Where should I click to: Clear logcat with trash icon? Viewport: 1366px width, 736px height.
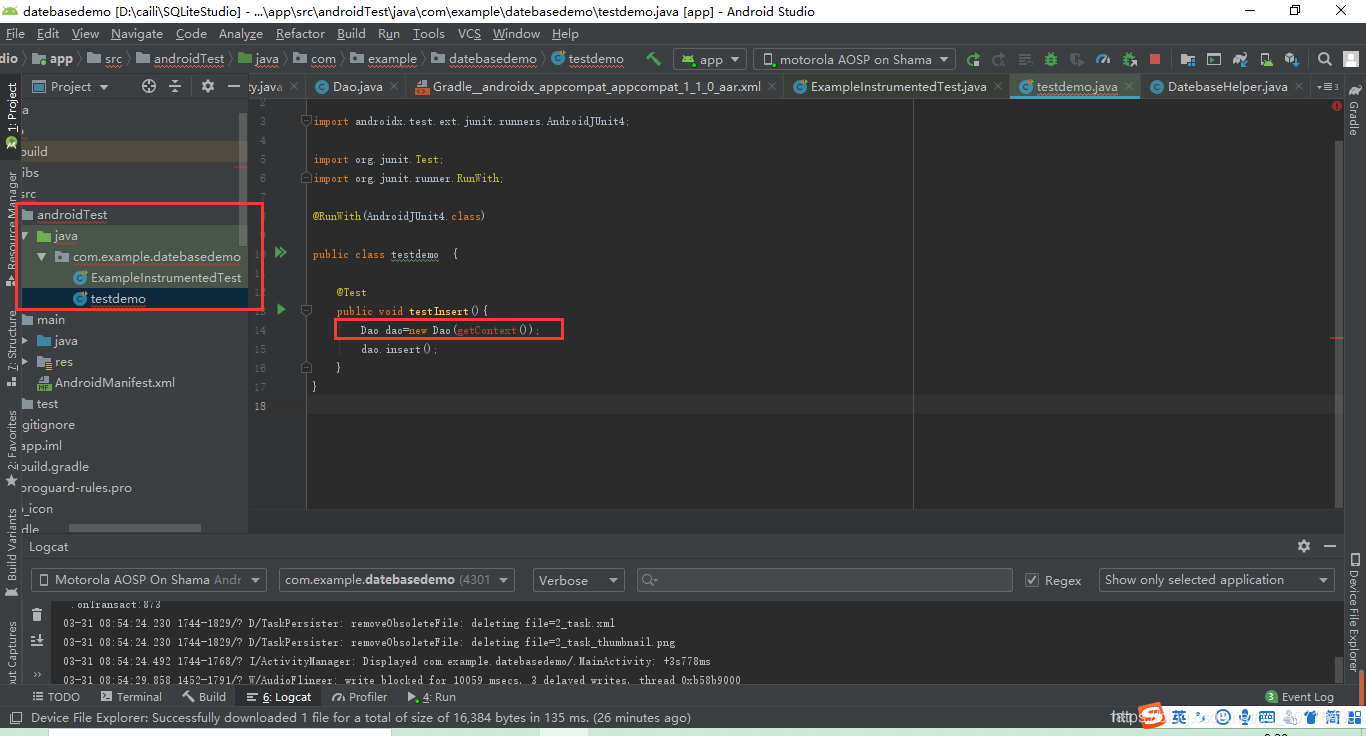(37, 615)
